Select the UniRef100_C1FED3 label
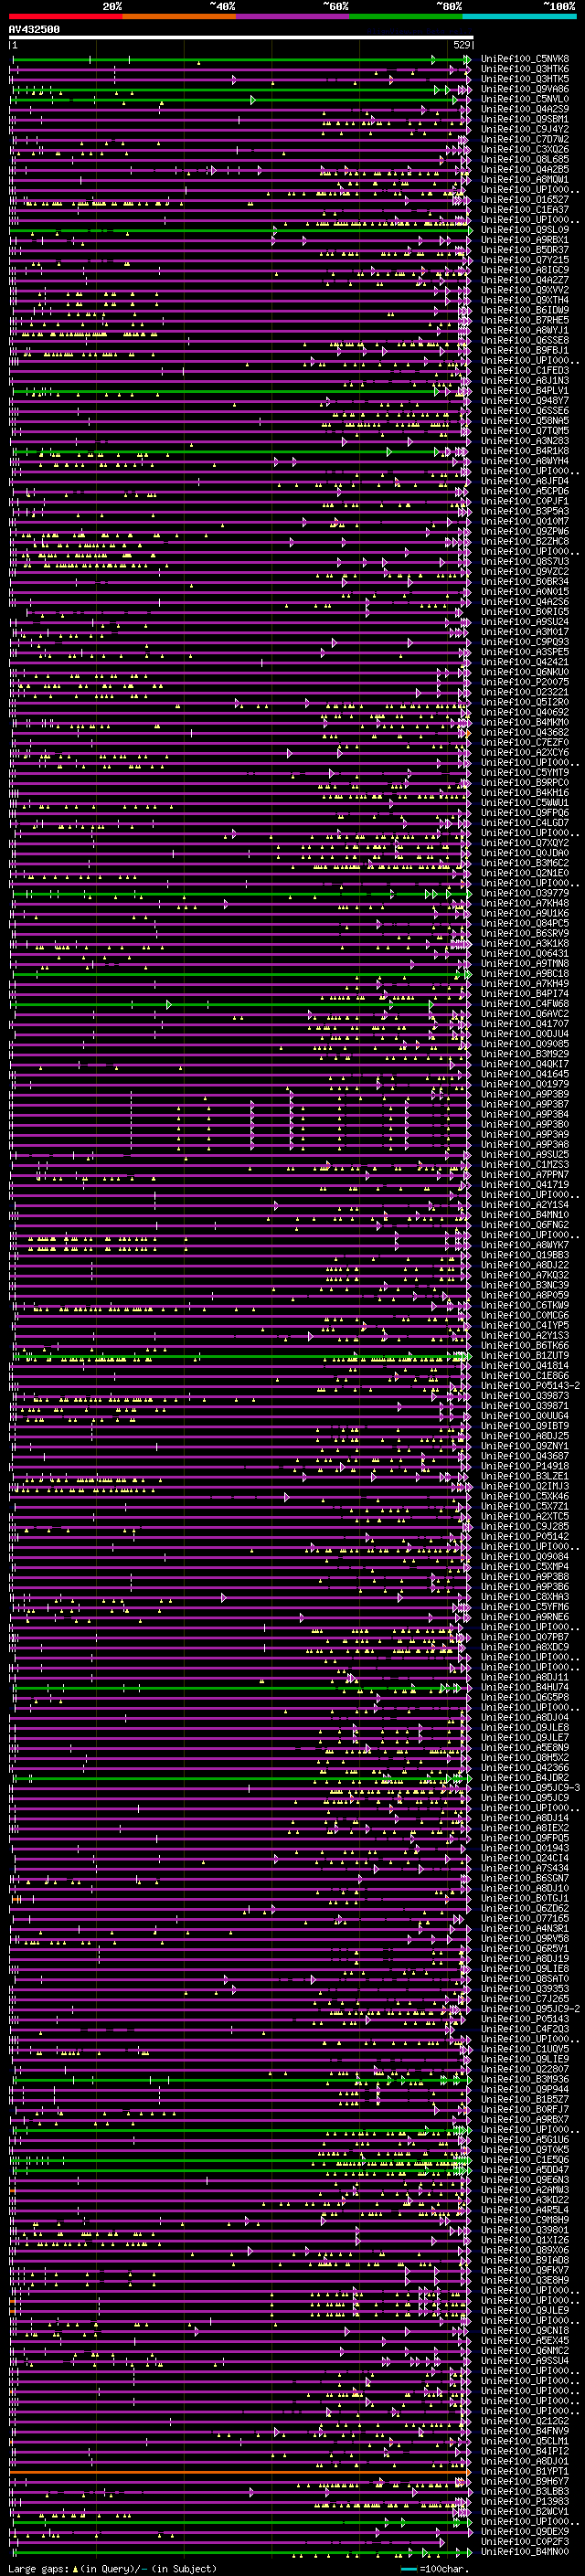This screenshot has height=2576, width=585. [x=525, y=370]
